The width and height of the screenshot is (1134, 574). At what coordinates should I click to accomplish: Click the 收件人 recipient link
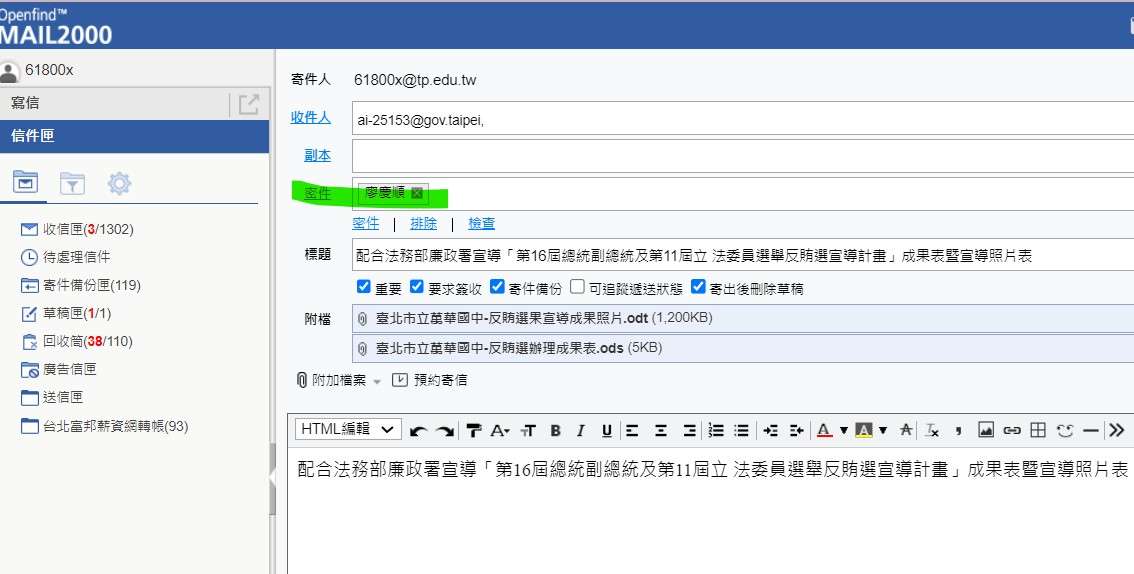(310, 118)
